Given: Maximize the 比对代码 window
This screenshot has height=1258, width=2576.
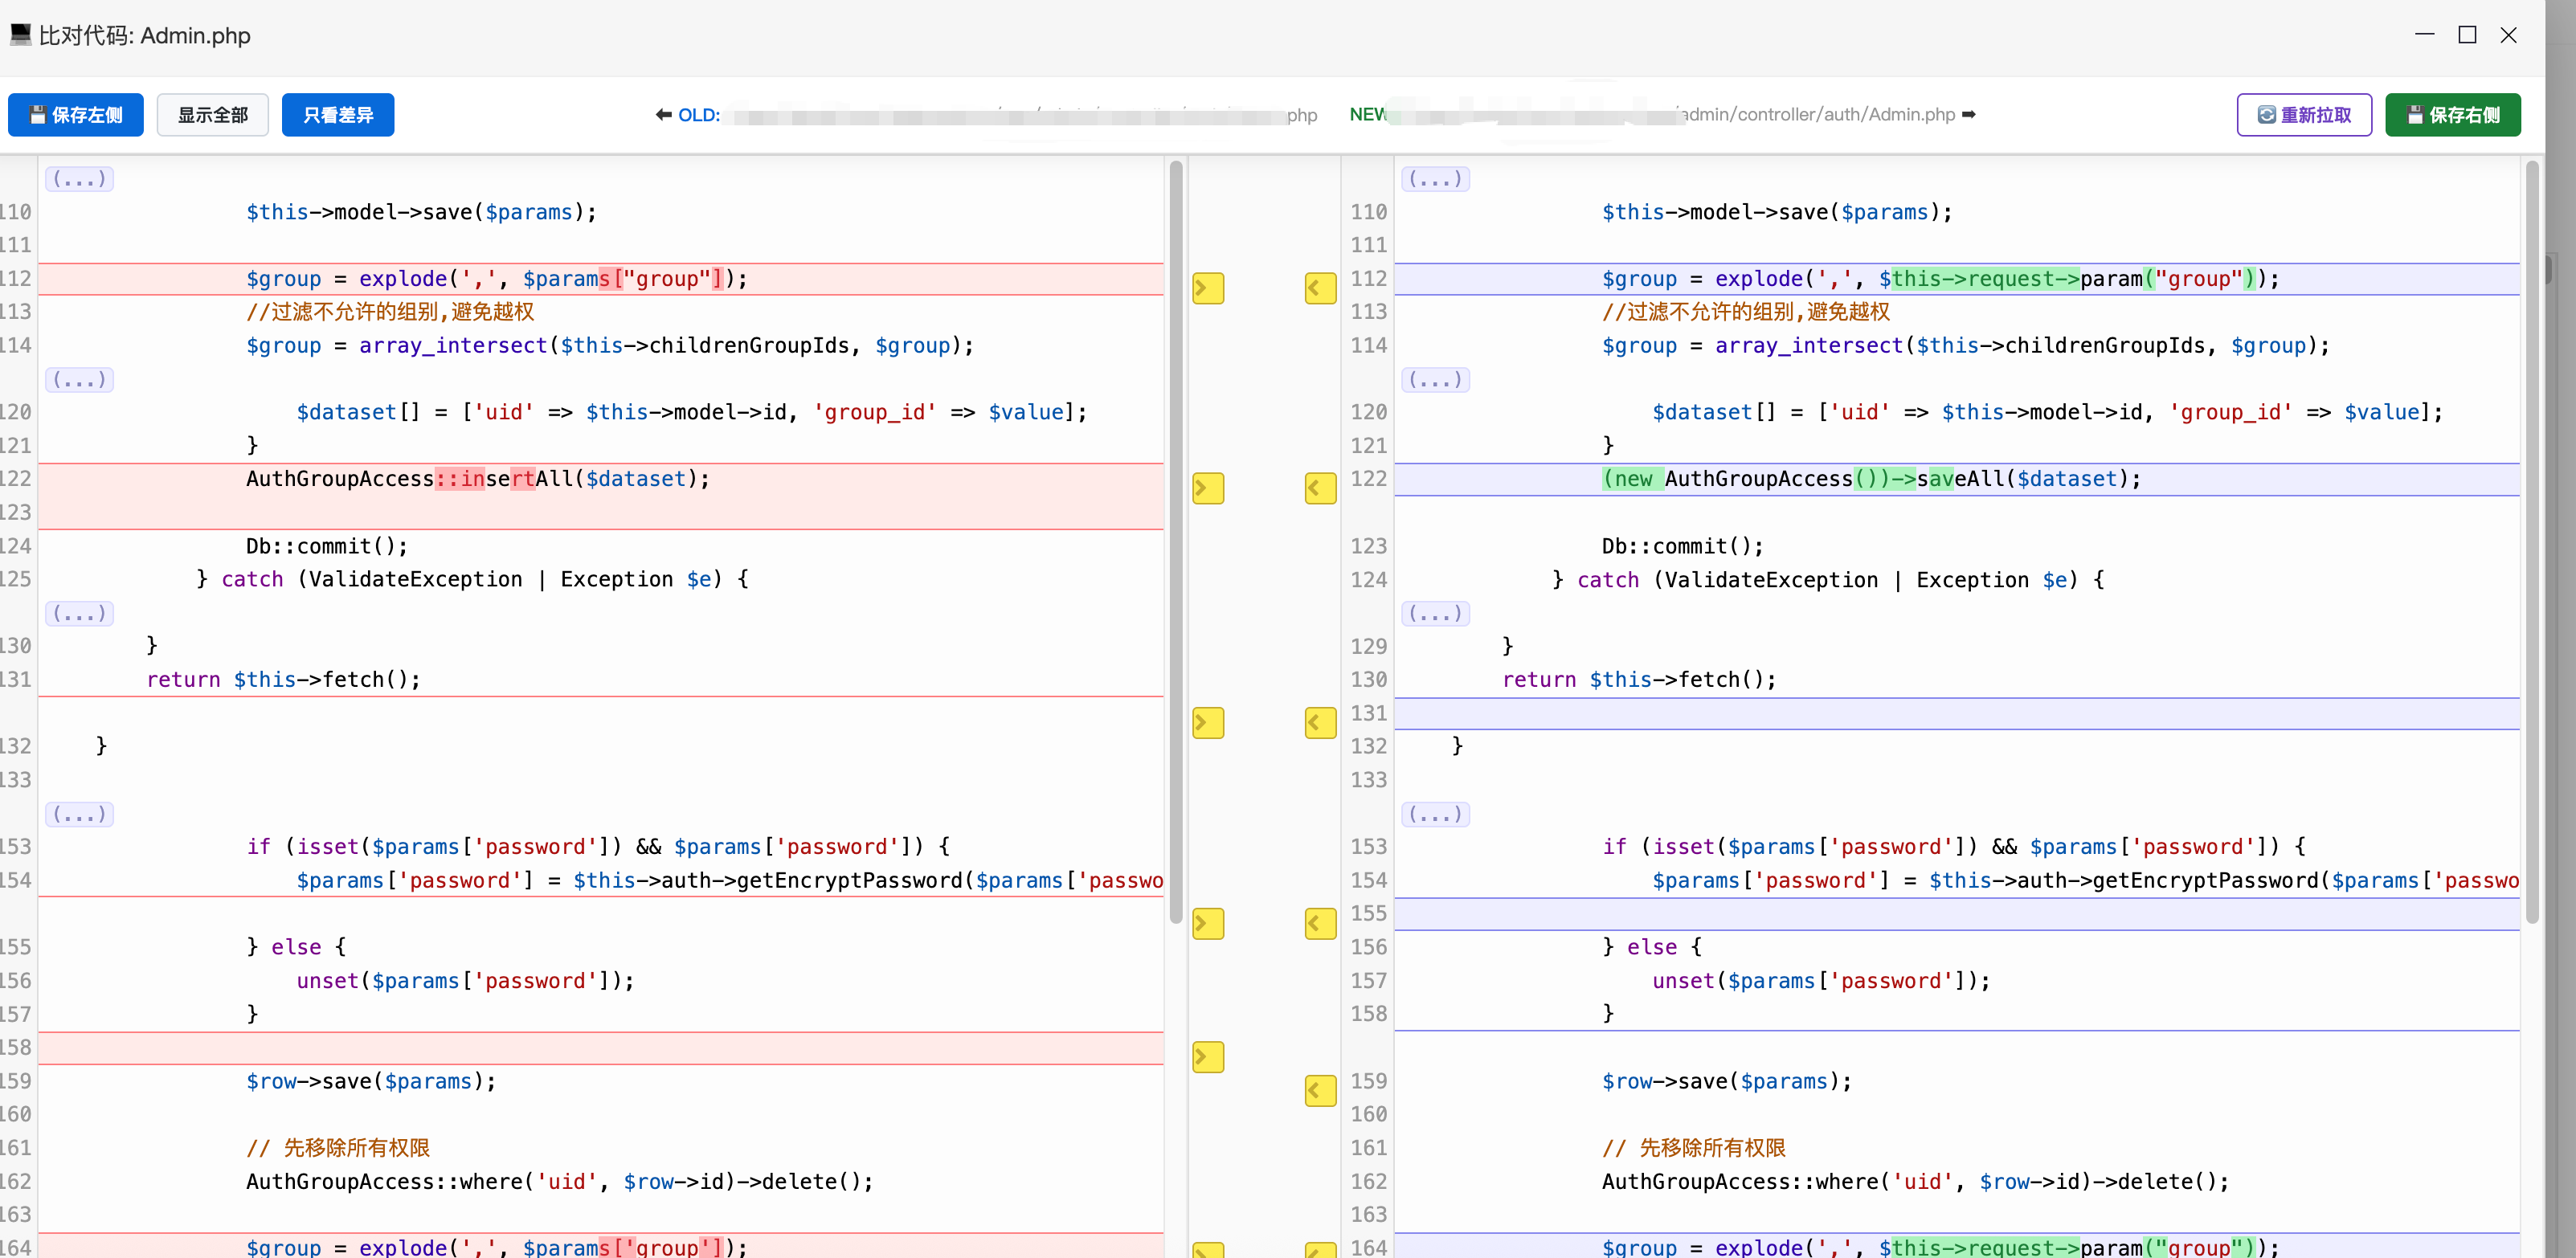Looking at the screenshot, I should coord(2467,35).
